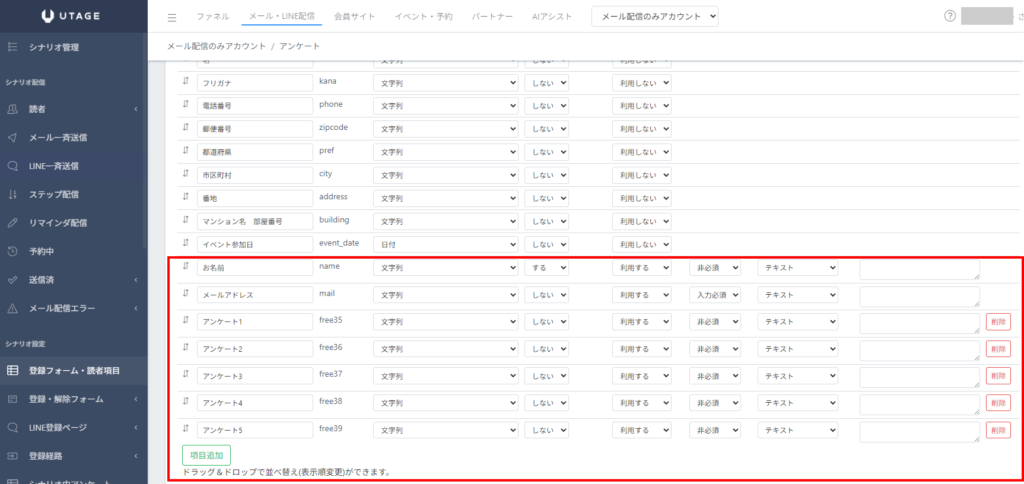
Task: Expand the 読者 sidebar submenu chevron
Action: point(135,109)
